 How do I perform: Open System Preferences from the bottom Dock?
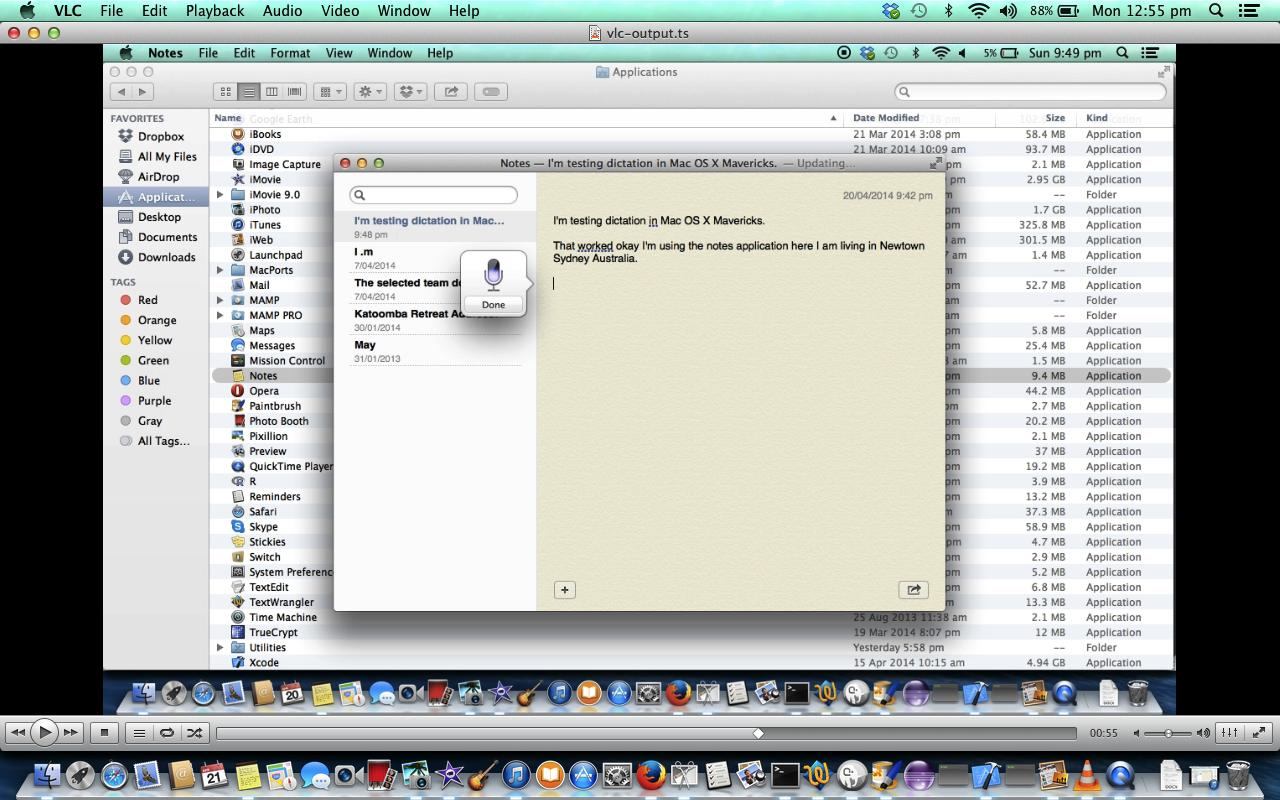(617, 774)
